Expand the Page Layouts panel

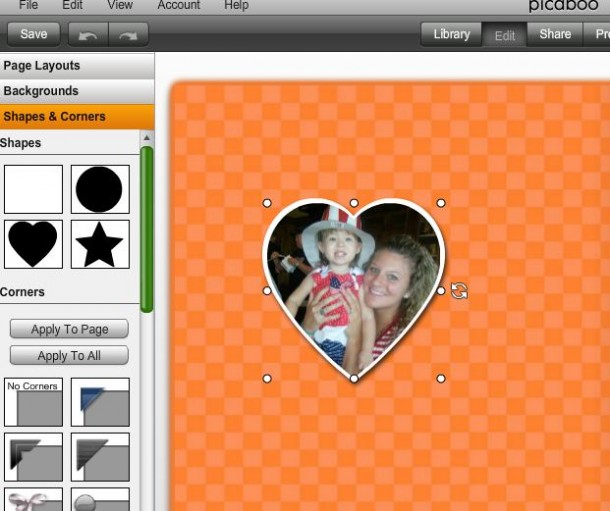[77, 66]
